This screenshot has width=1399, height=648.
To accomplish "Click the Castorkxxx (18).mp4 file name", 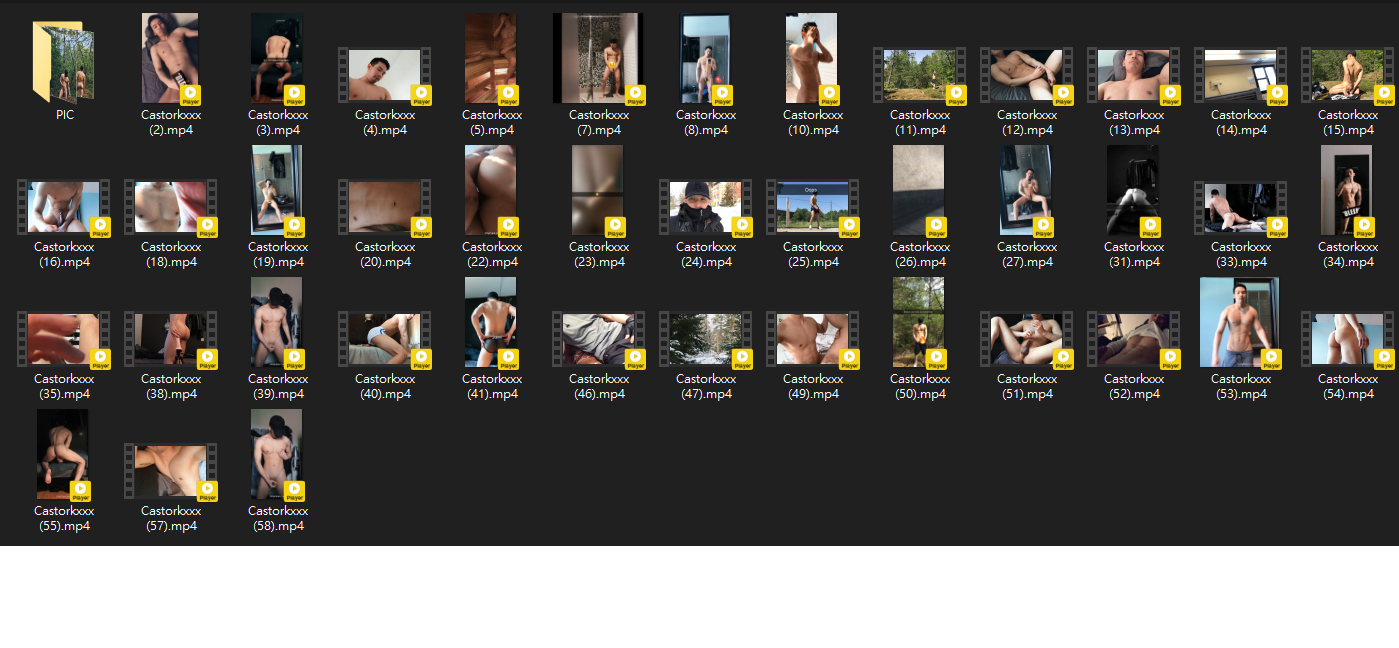I will coord(171,254).
